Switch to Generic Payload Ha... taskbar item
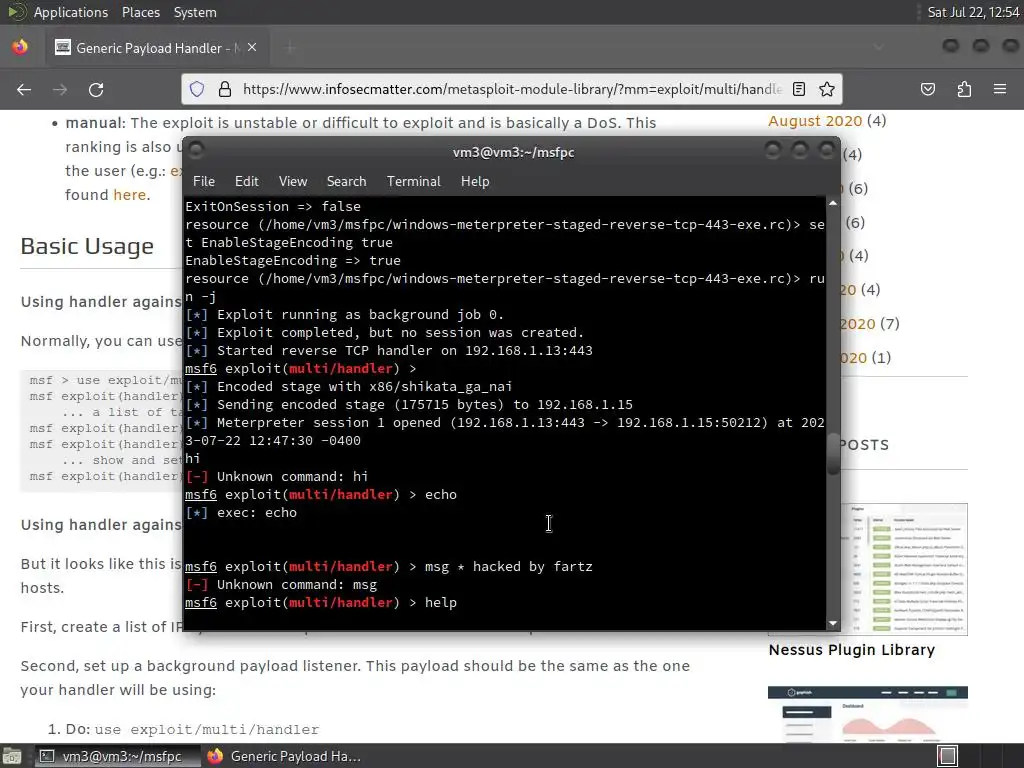This screenshot has width=1024, height=768. coord(284,756)
